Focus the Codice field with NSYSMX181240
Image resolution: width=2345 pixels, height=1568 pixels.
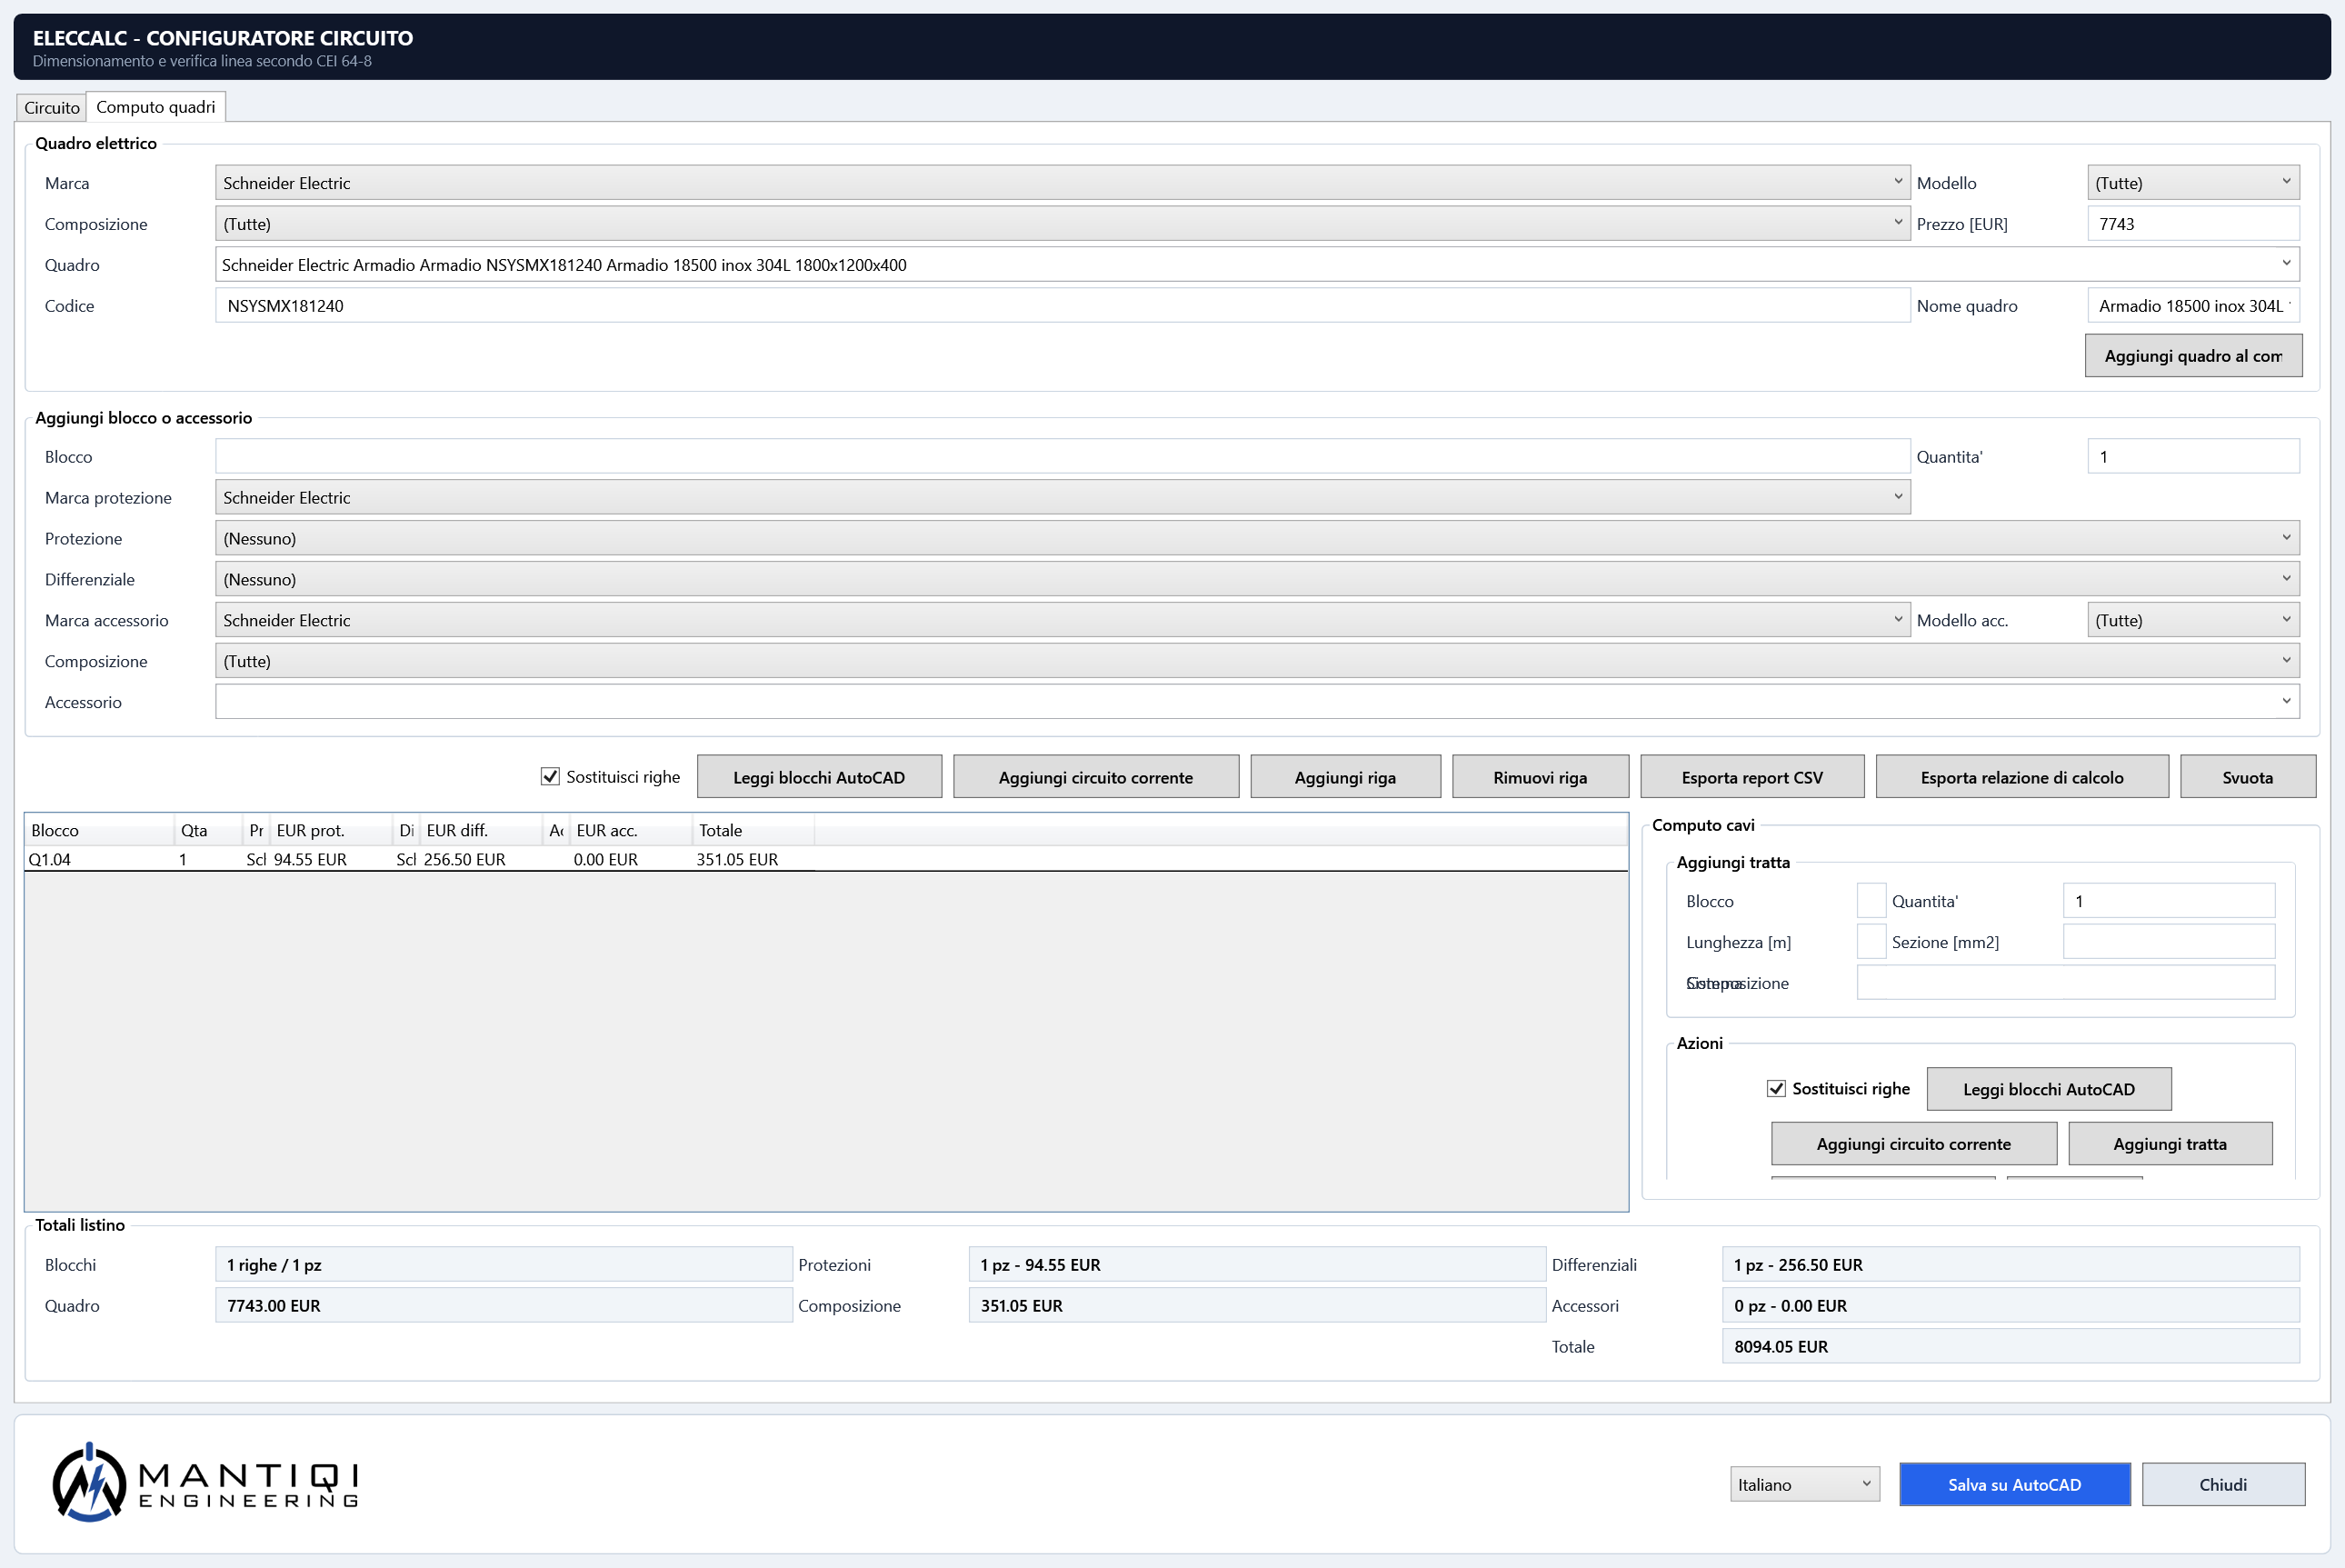(x=1062, y=306)
